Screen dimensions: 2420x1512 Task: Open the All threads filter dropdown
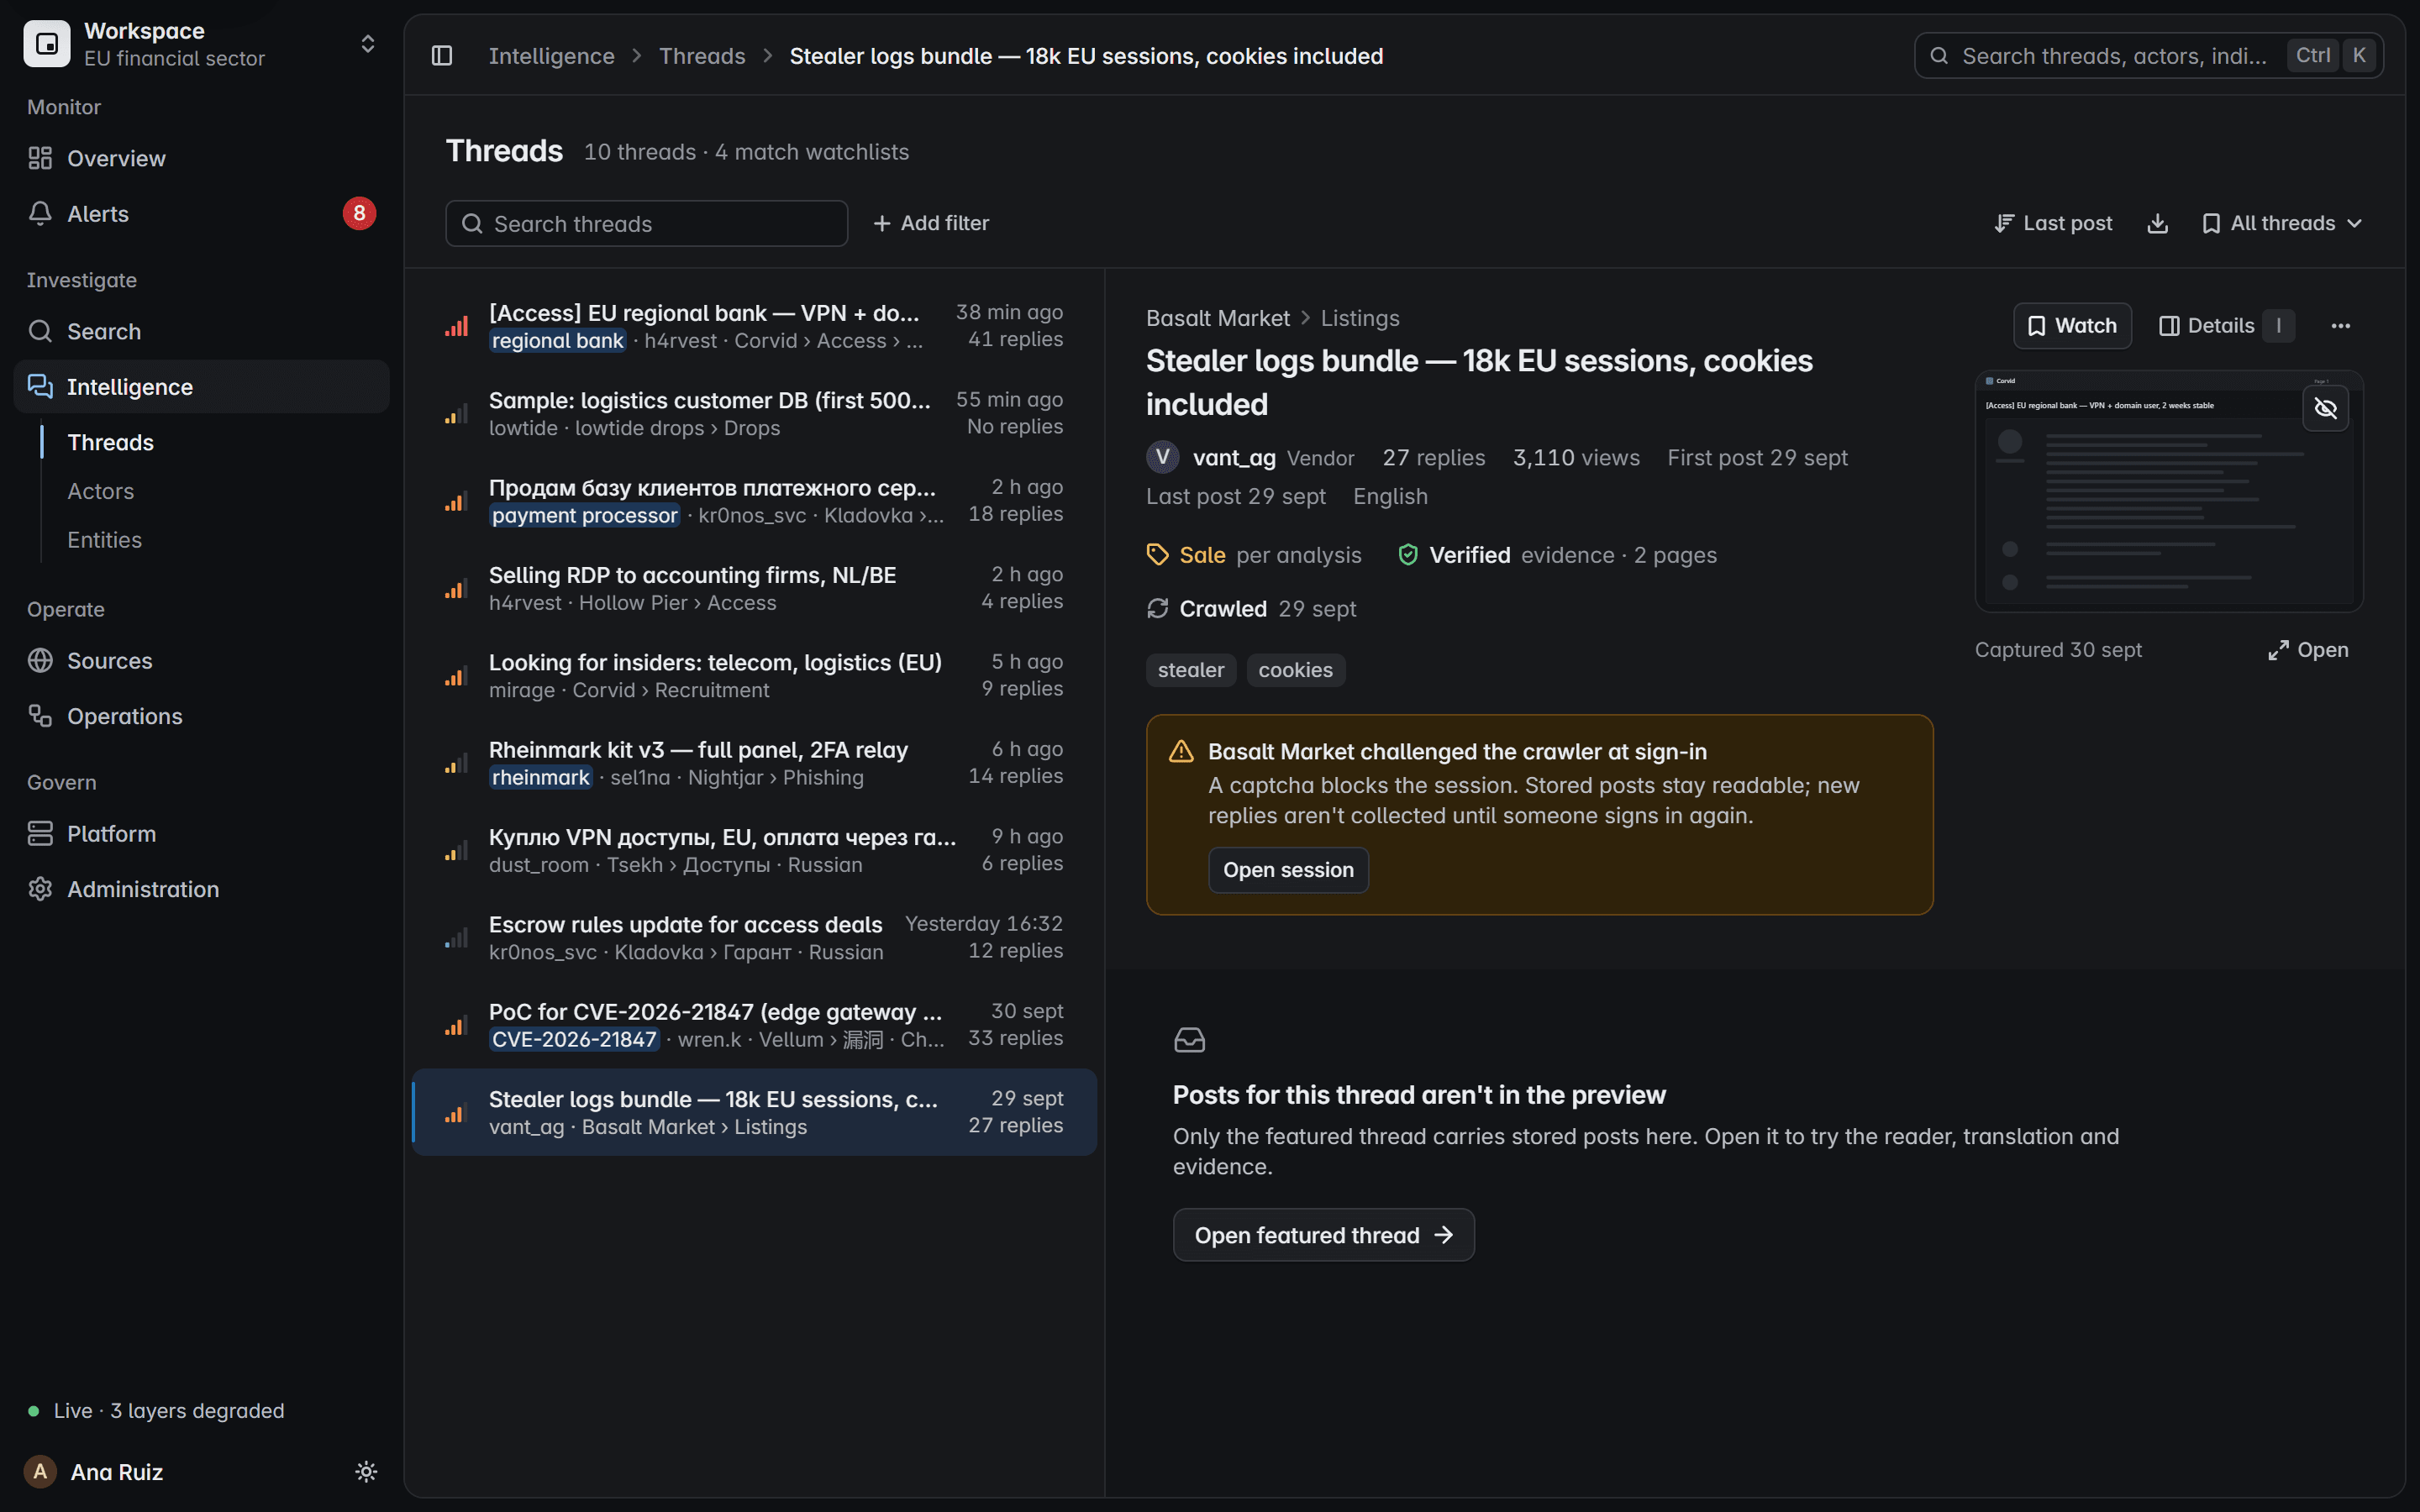click(x=2282, y=223)
